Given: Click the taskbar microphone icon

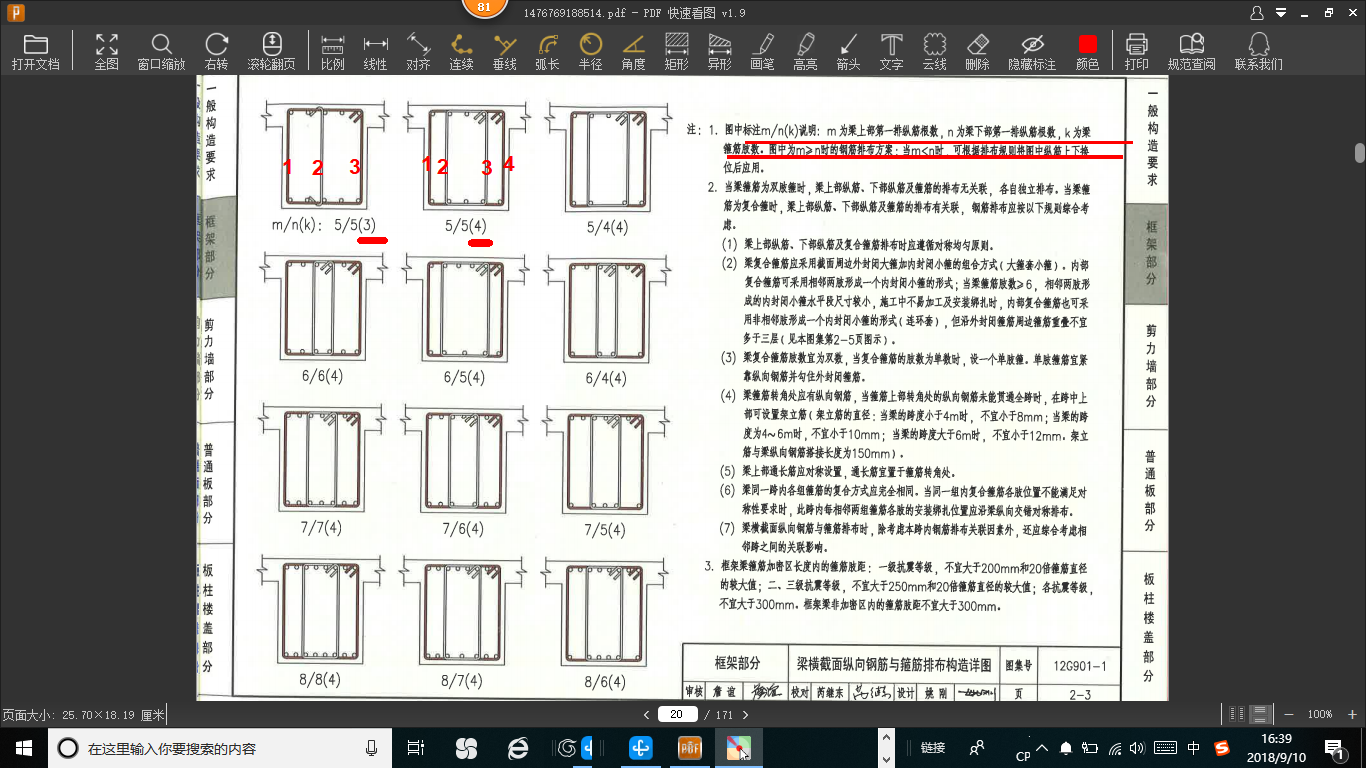Looking at the screenshot, I should (372, 747).
